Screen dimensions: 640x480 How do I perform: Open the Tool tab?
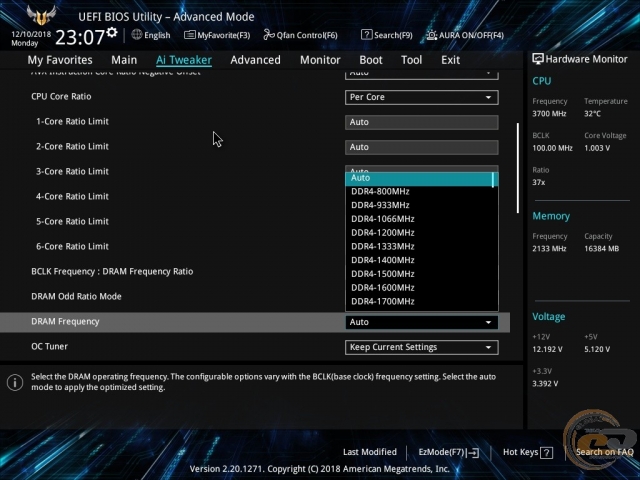pos(411,60)
